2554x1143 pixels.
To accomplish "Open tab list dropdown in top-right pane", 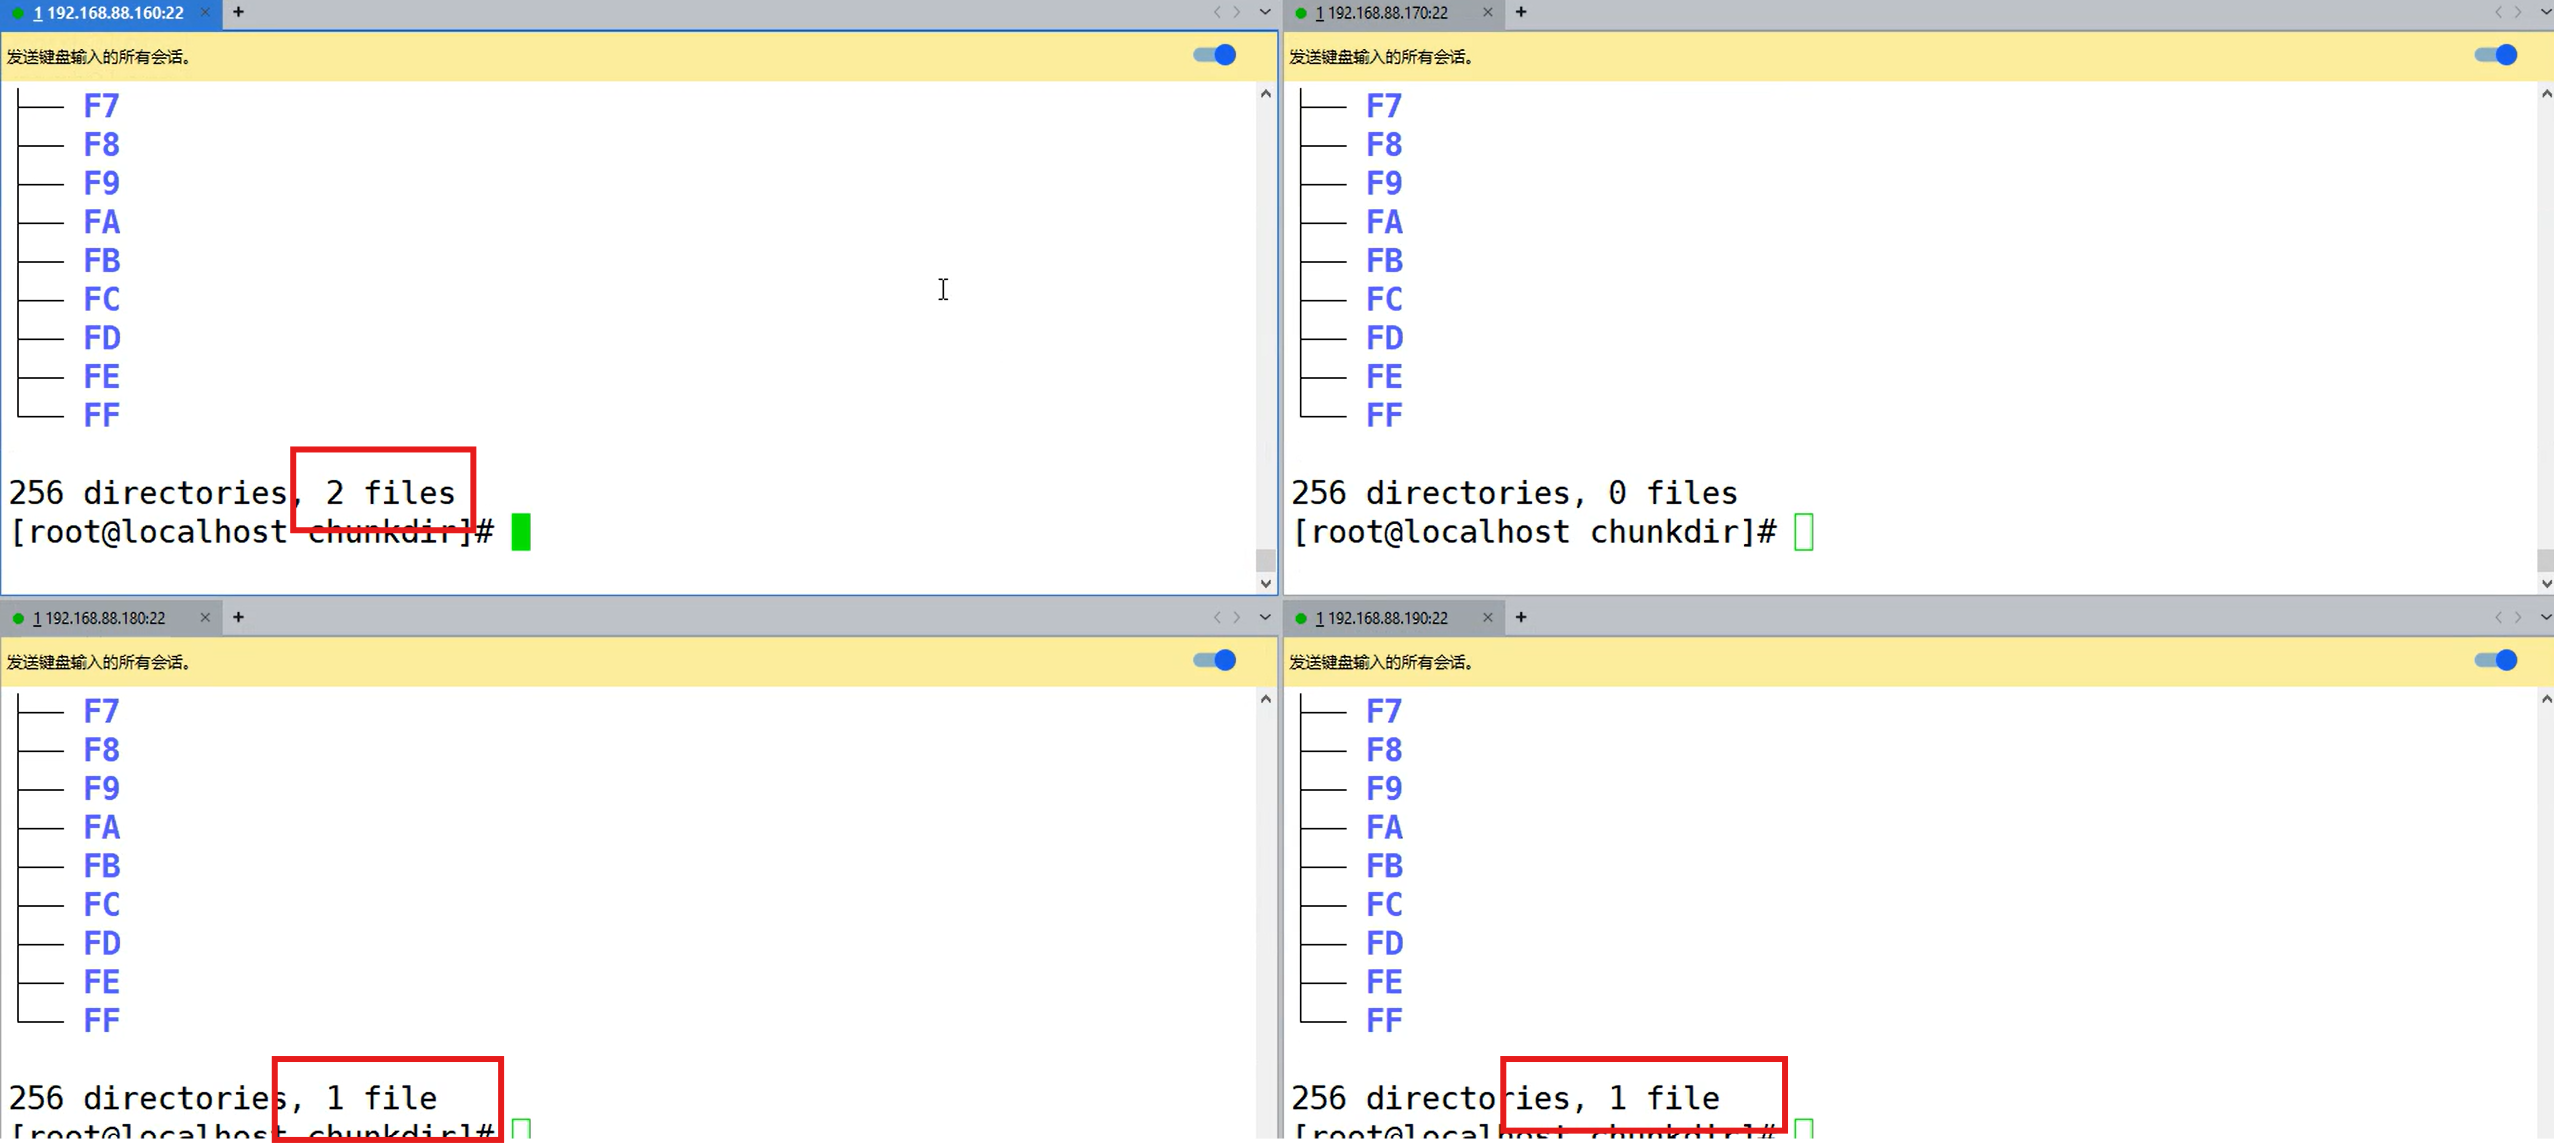I will [2545, 12].
